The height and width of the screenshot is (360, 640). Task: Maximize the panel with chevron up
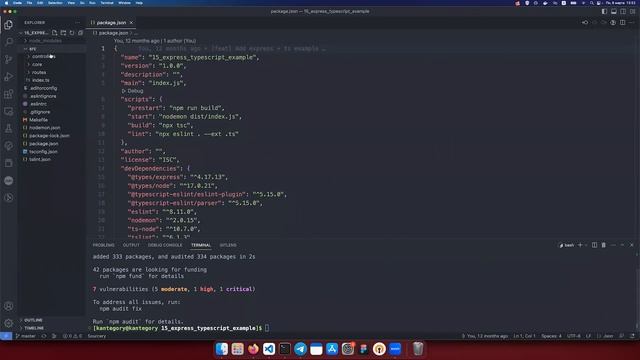pyautogui.click(x=622, y=245)
